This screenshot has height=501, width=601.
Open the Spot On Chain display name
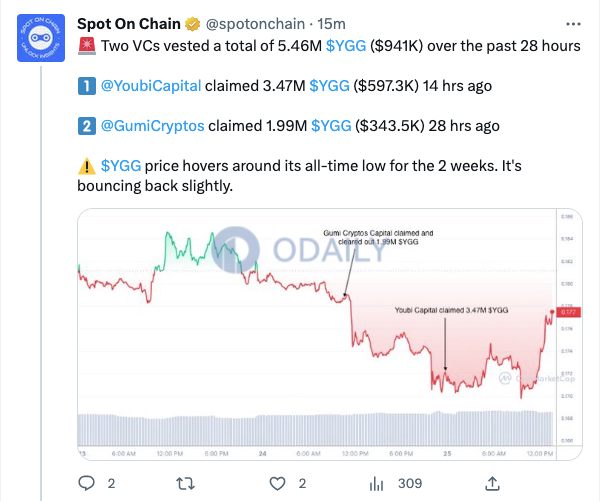click(129, 24)
